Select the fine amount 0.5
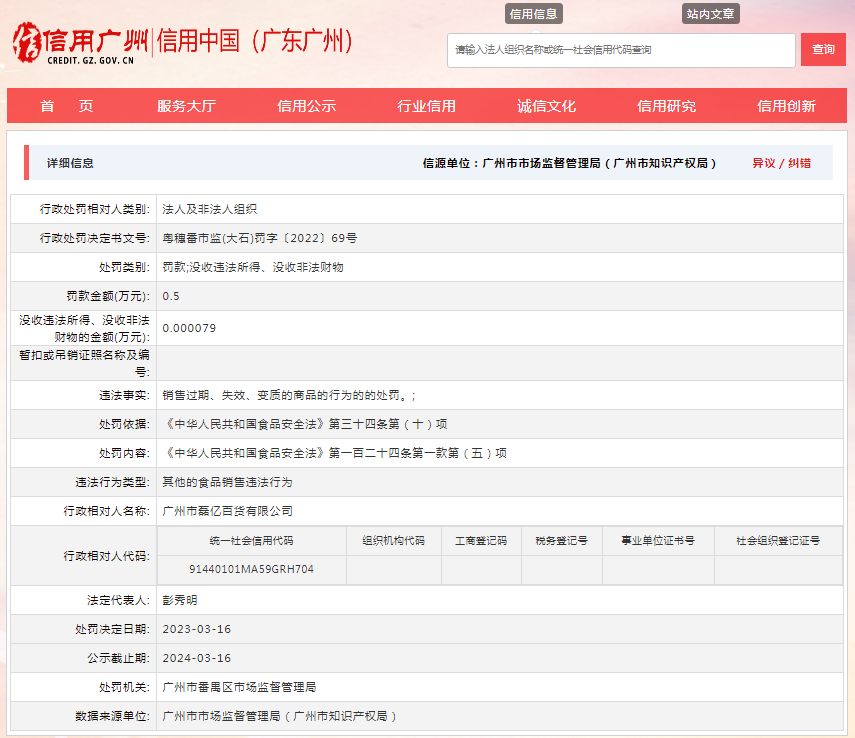855x738 pixels. click(x=171, y=296)
